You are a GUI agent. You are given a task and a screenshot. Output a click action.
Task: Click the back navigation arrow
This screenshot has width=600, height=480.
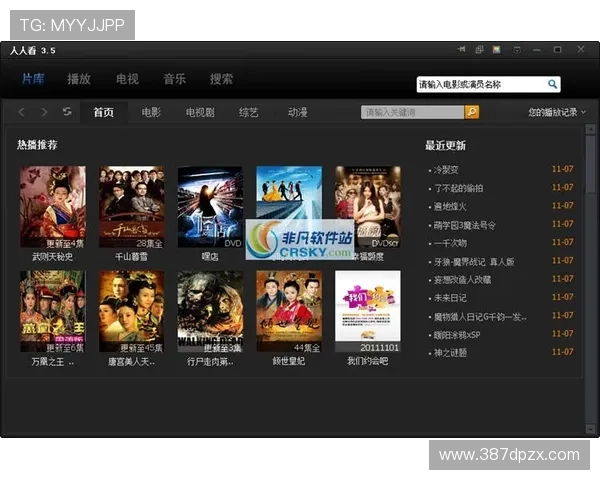point(22,112)
